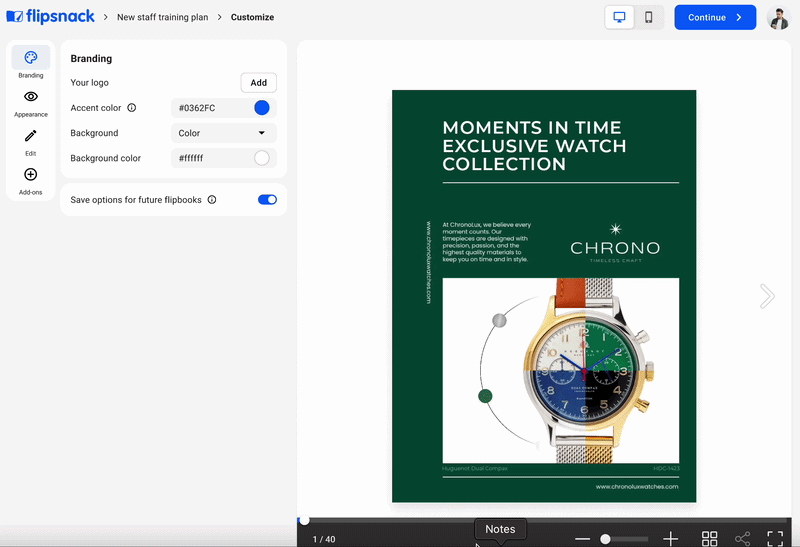The width and height of the screenshot is (800, 547).
Task: Select the Edit pencil icon
Action: coord(30,136)
